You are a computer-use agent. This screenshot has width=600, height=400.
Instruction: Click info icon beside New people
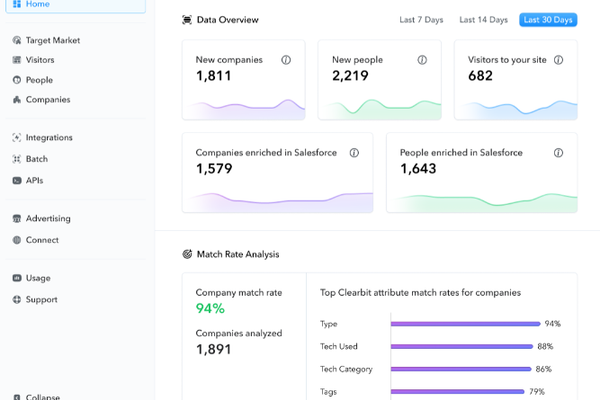pos(422,60)
